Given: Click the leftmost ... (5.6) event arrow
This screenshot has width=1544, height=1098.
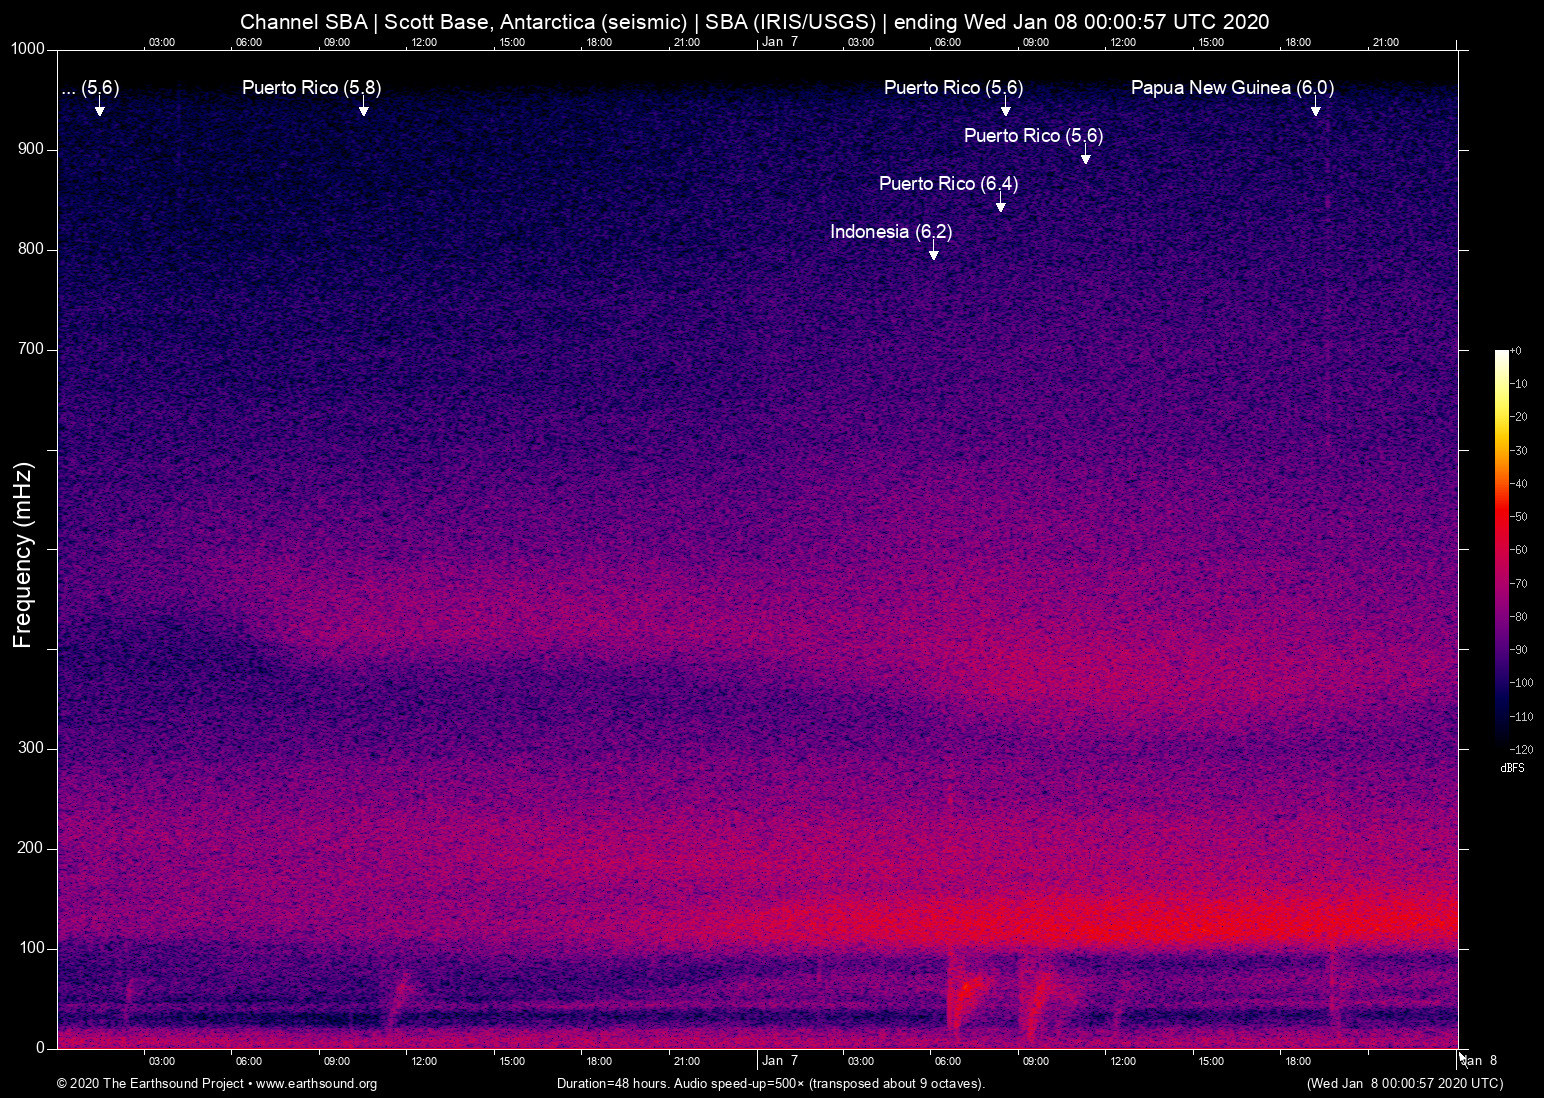Looking at the screenshot, I should click(99, 110).
